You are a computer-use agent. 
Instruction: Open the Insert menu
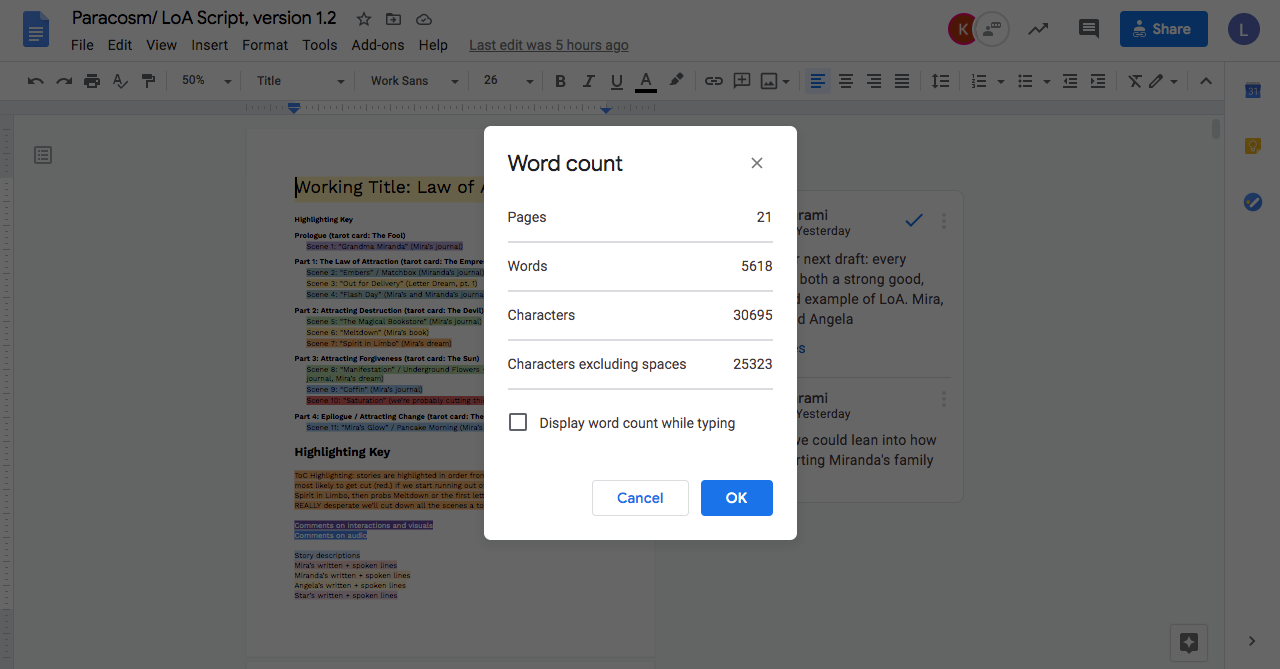click(x=210, y=45)
